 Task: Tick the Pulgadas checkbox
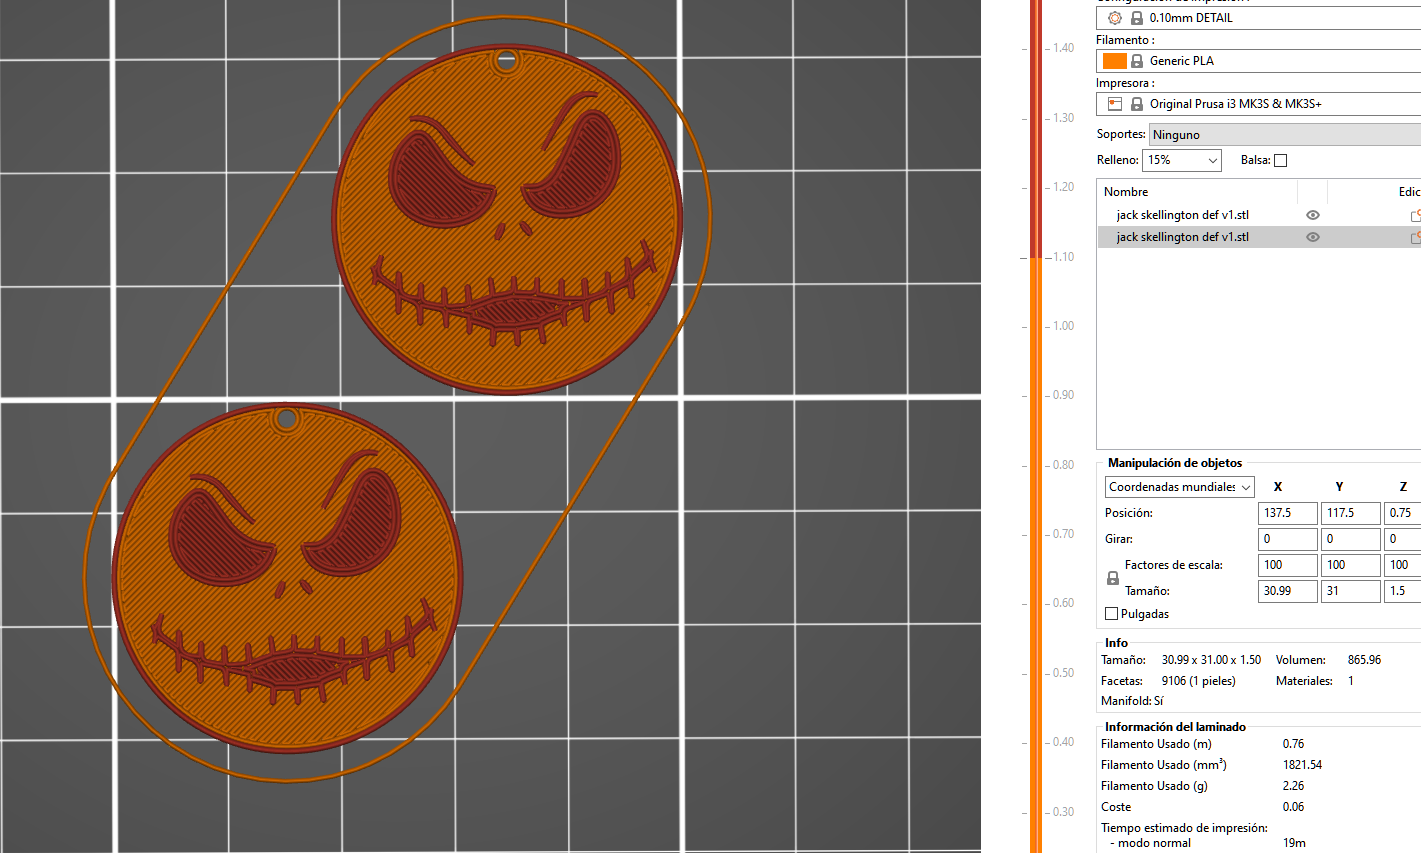[1111, 614]
